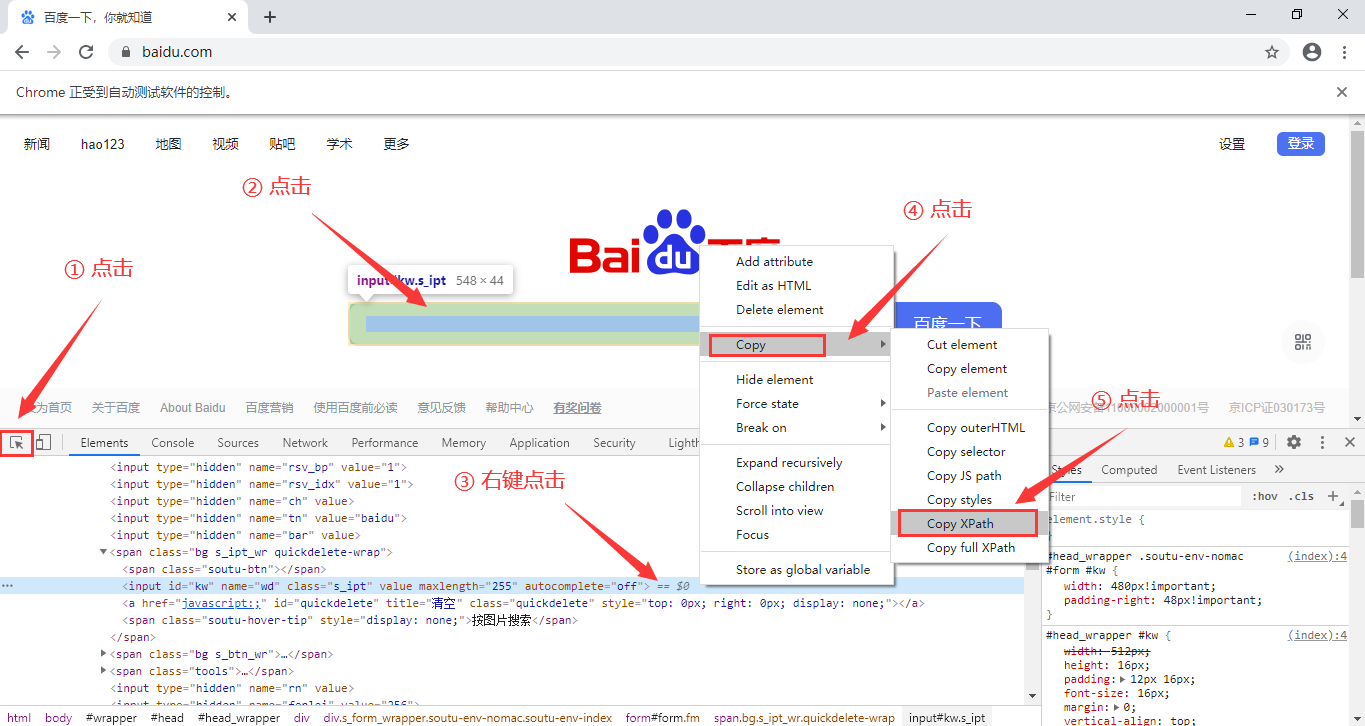Show more Styles sidebar tabs
The height and width of the screenshot is (726, 1365).
(1279, 470)
